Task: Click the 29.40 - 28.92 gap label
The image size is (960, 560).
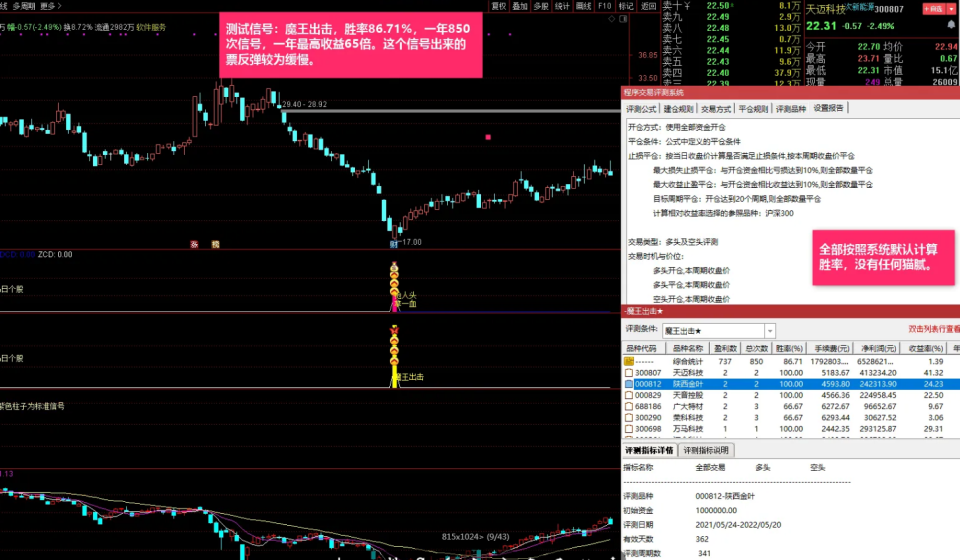Action: pos(304,105)
